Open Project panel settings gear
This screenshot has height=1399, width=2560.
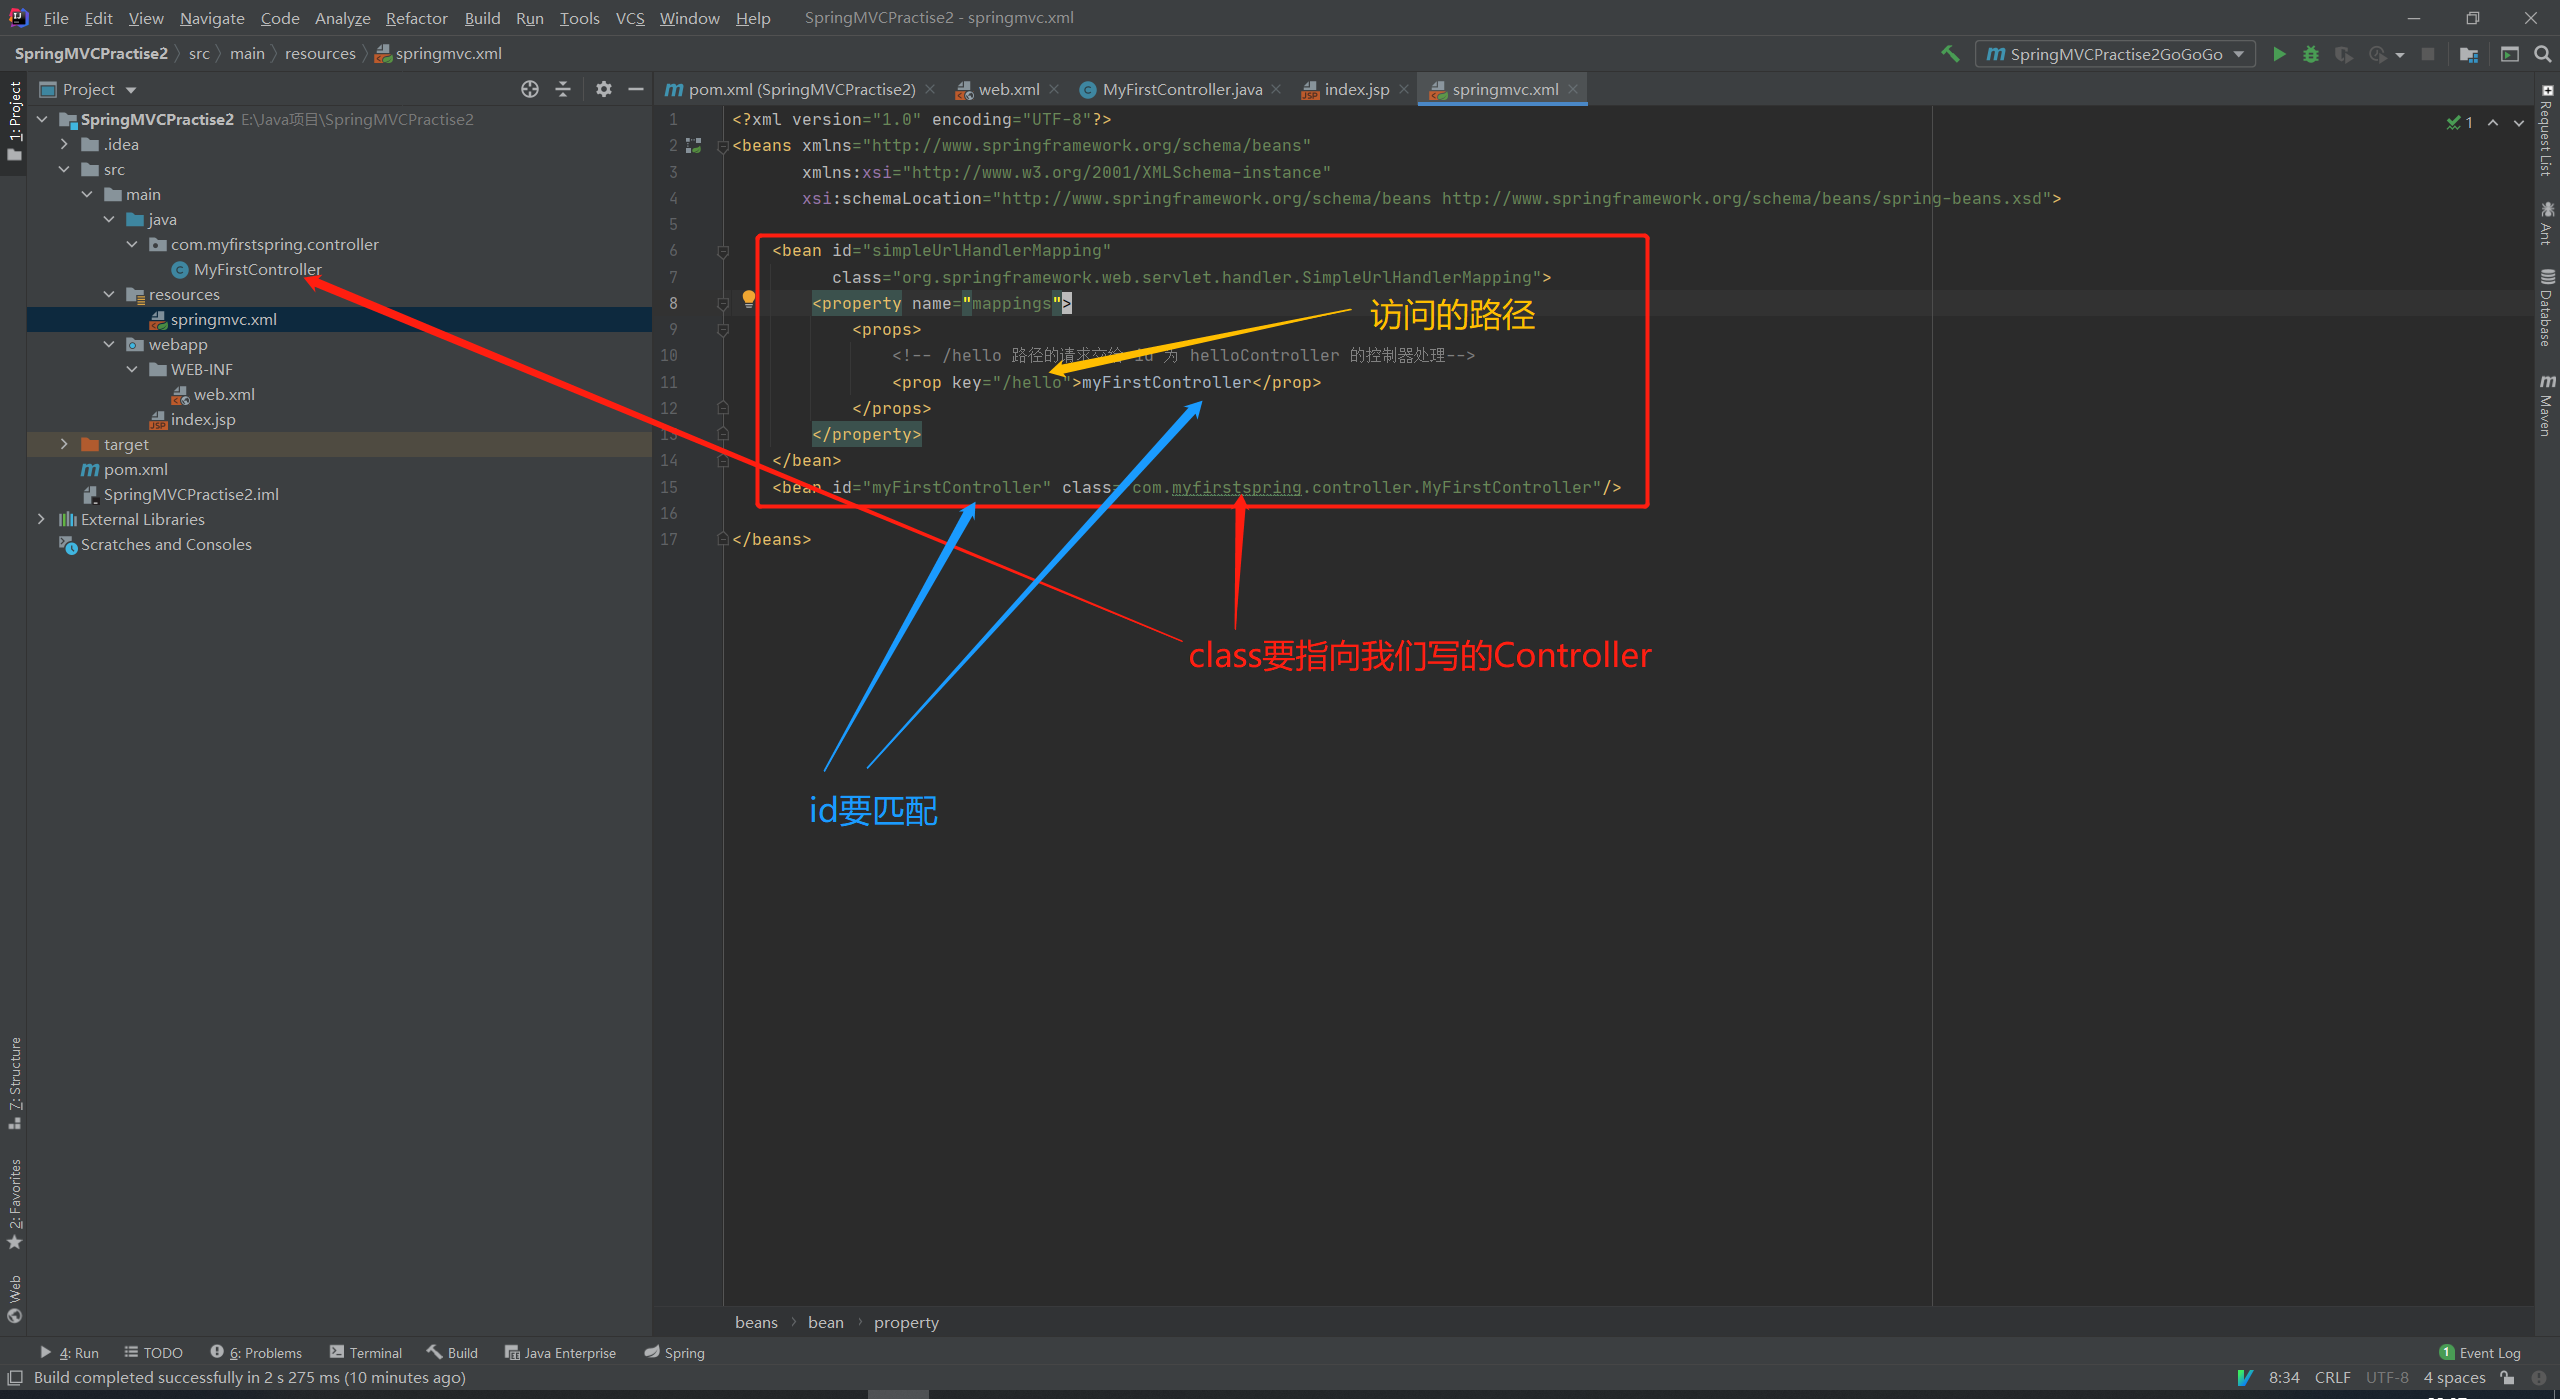603,89
